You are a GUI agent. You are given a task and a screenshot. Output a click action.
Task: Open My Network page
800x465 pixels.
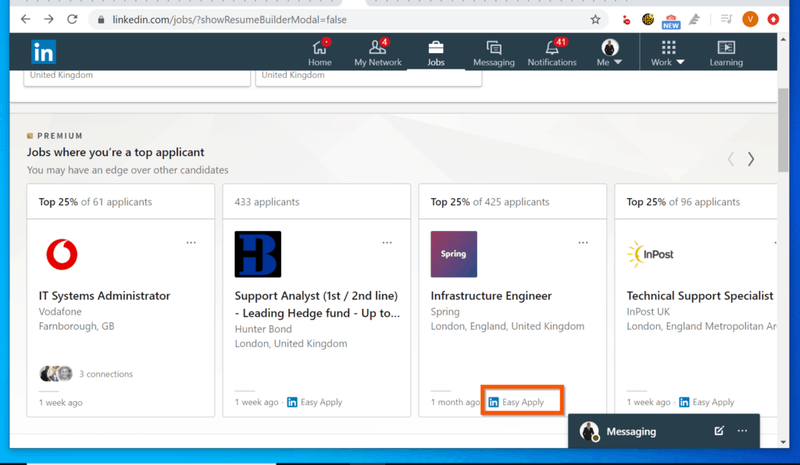[x=378, y=52]
